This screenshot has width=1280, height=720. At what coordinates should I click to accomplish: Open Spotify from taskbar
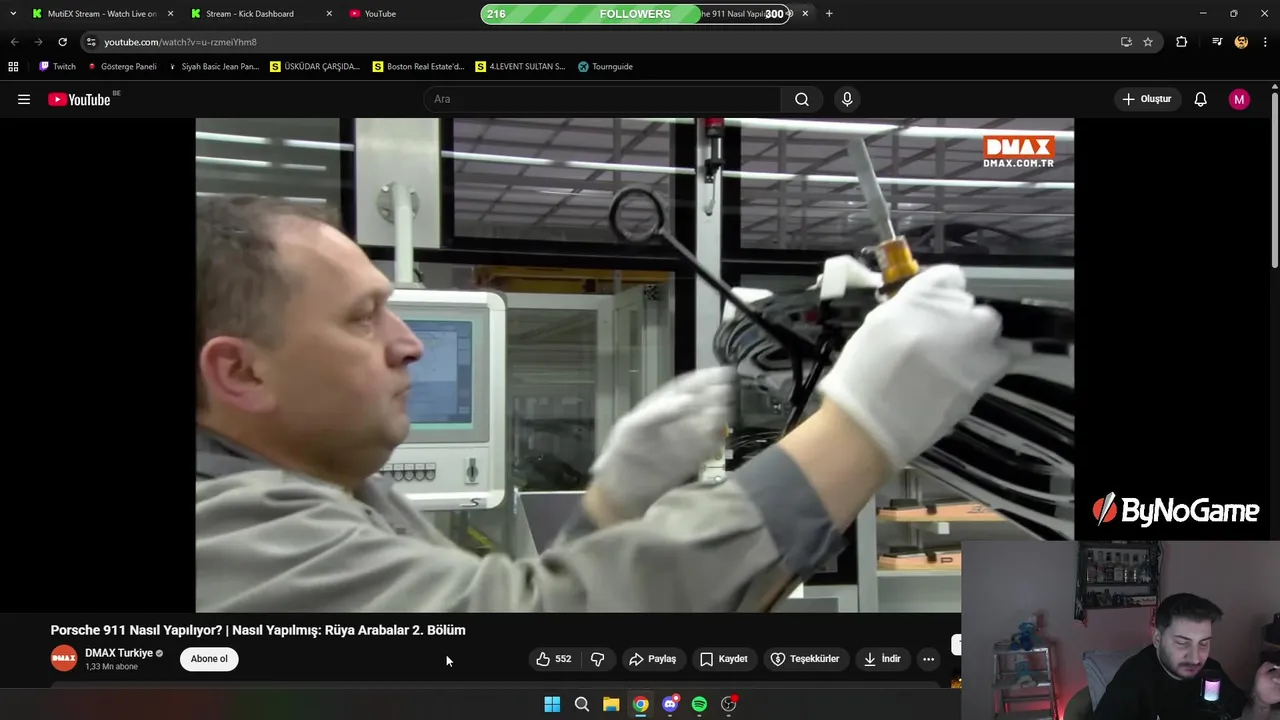[699, 704]
